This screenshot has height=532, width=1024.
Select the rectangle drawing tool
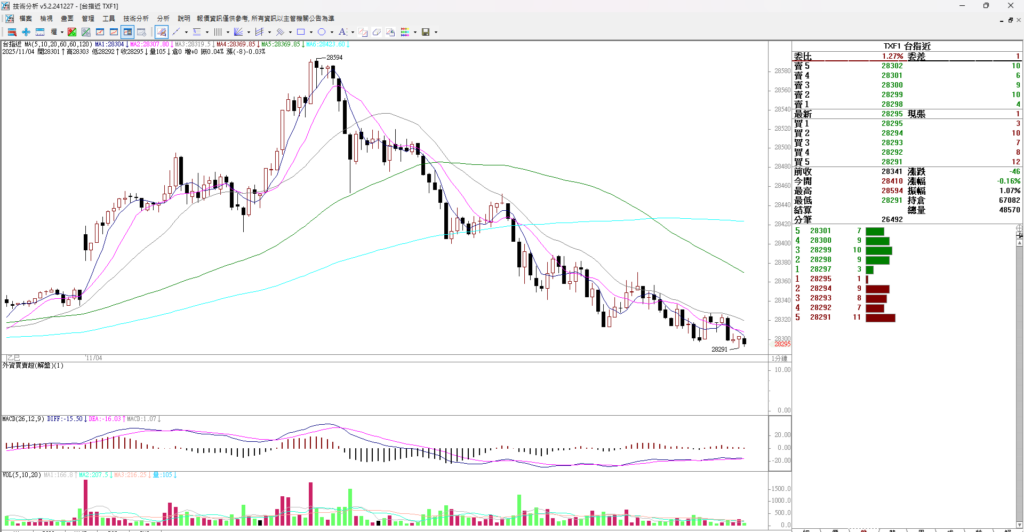click(x=301, y=32)
